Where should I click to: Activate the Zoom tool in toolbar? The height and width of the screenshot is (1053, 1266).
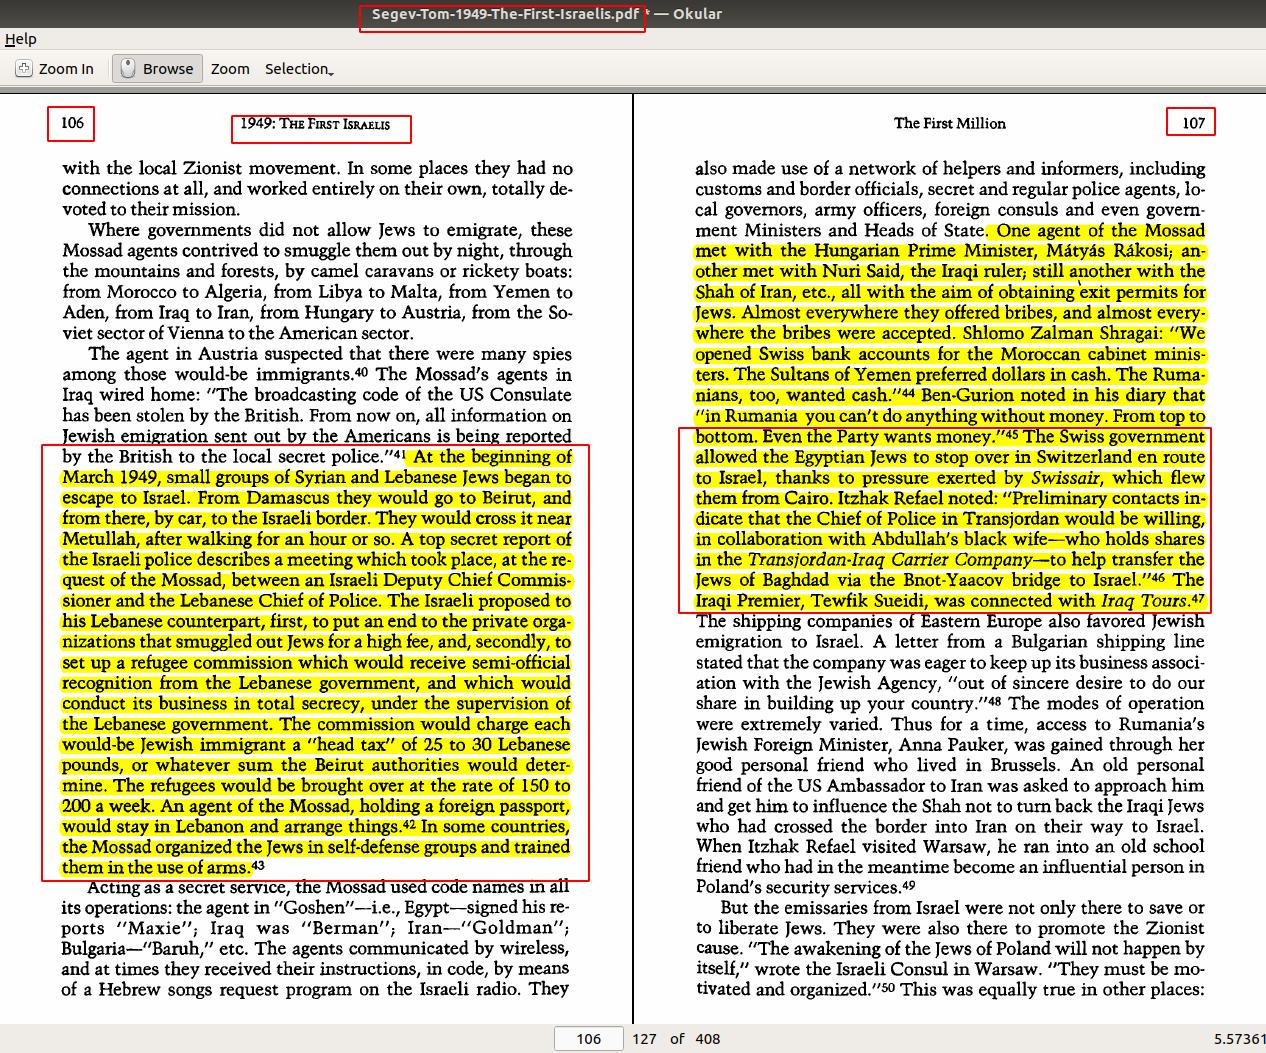(230, 69)
